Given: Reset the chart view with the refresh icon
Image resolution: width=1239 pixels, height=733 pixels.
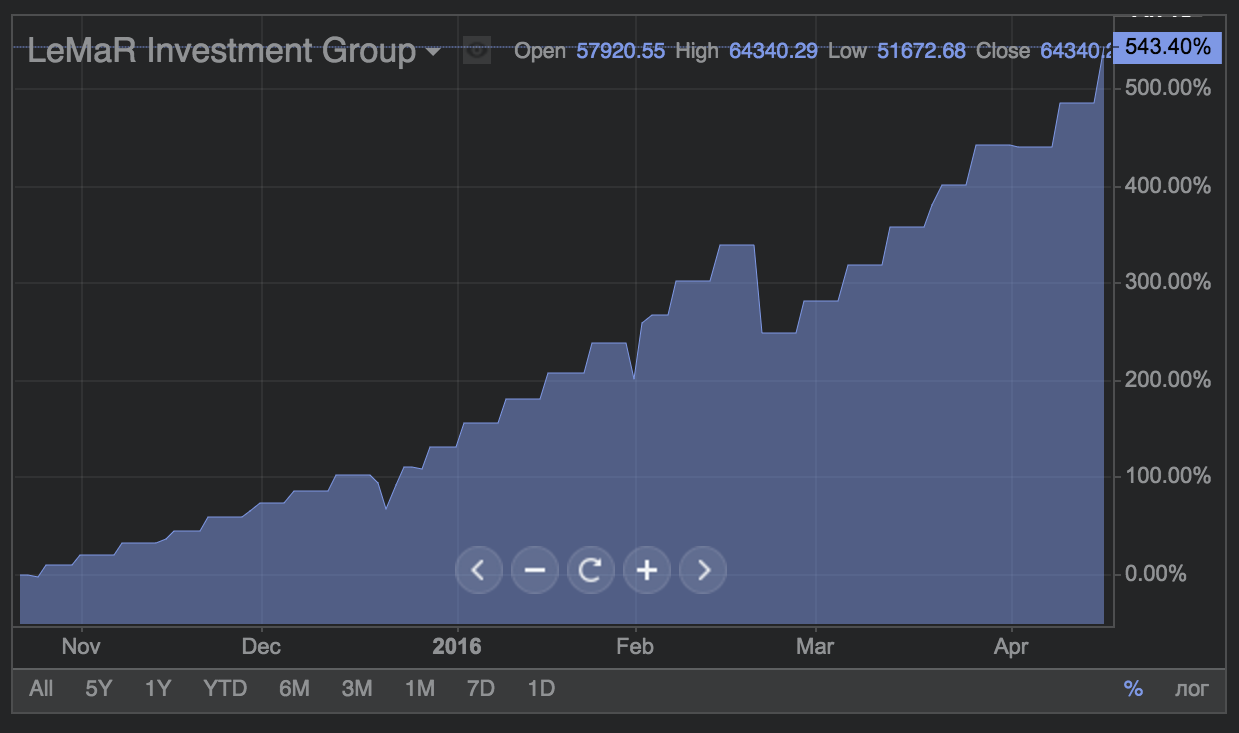Looking at the screenshot, I should tap(590, 570).
